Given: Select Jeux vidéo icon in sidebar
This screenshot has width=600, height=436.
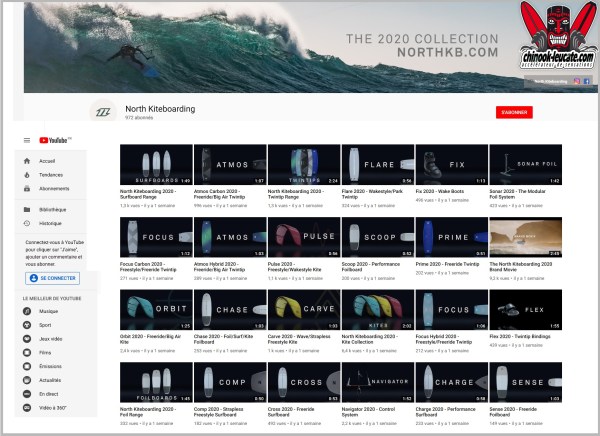Looking at the screenshot, I should (27, 339).
